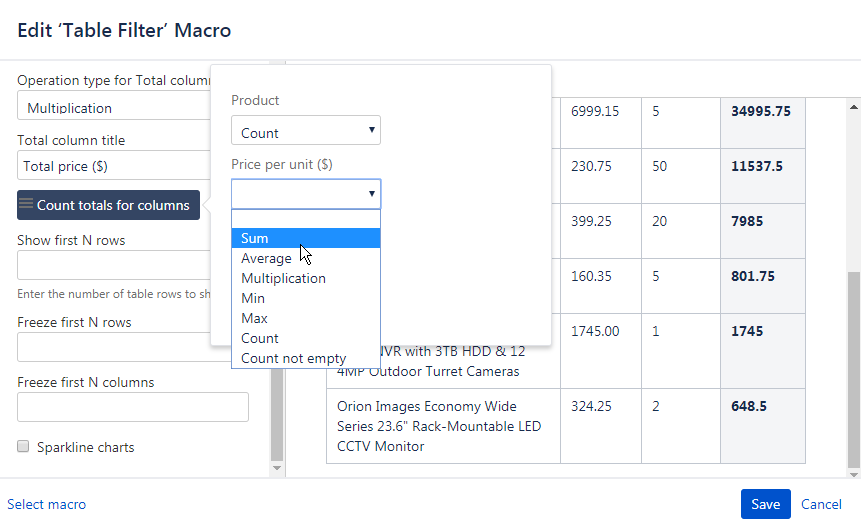Open the Product aggregation dropdown
861x525 pixels.
(x=305, y=132)
